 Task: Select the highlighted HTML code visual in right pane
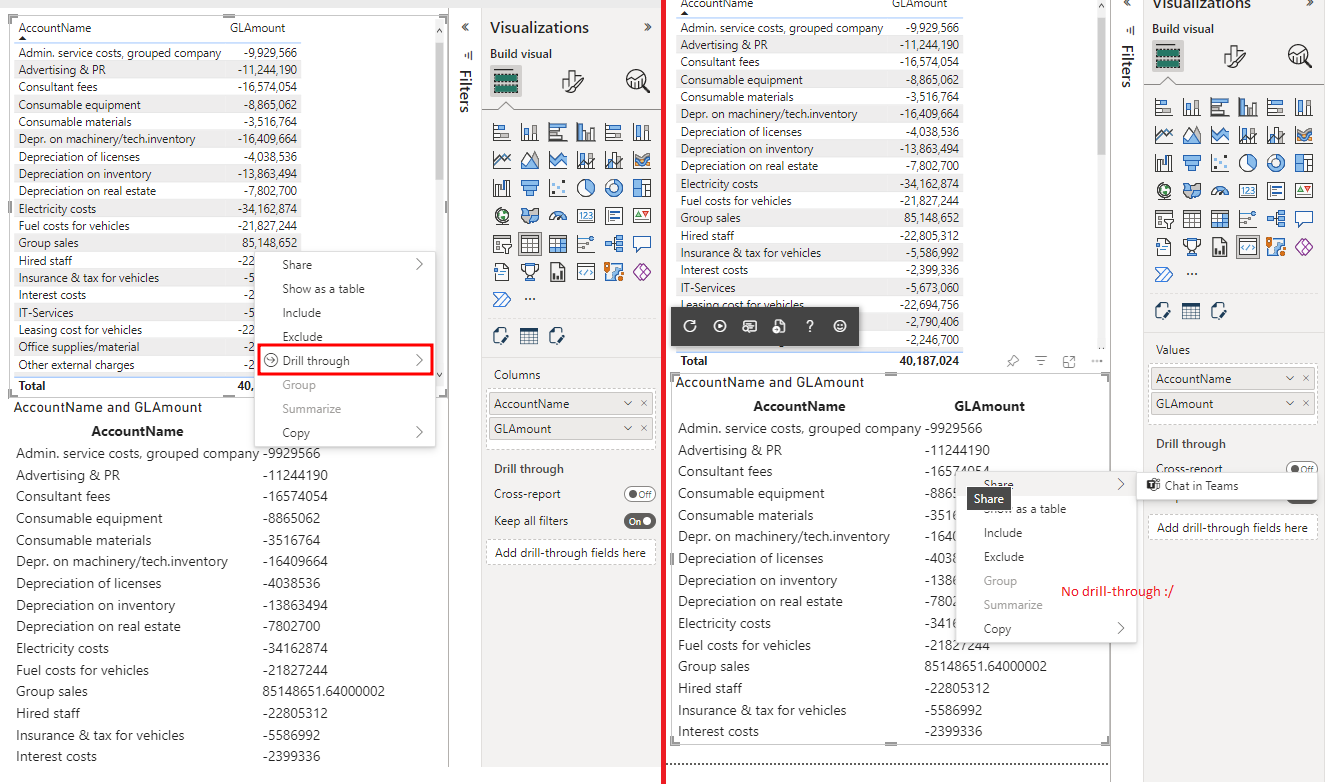point(1248,246)
